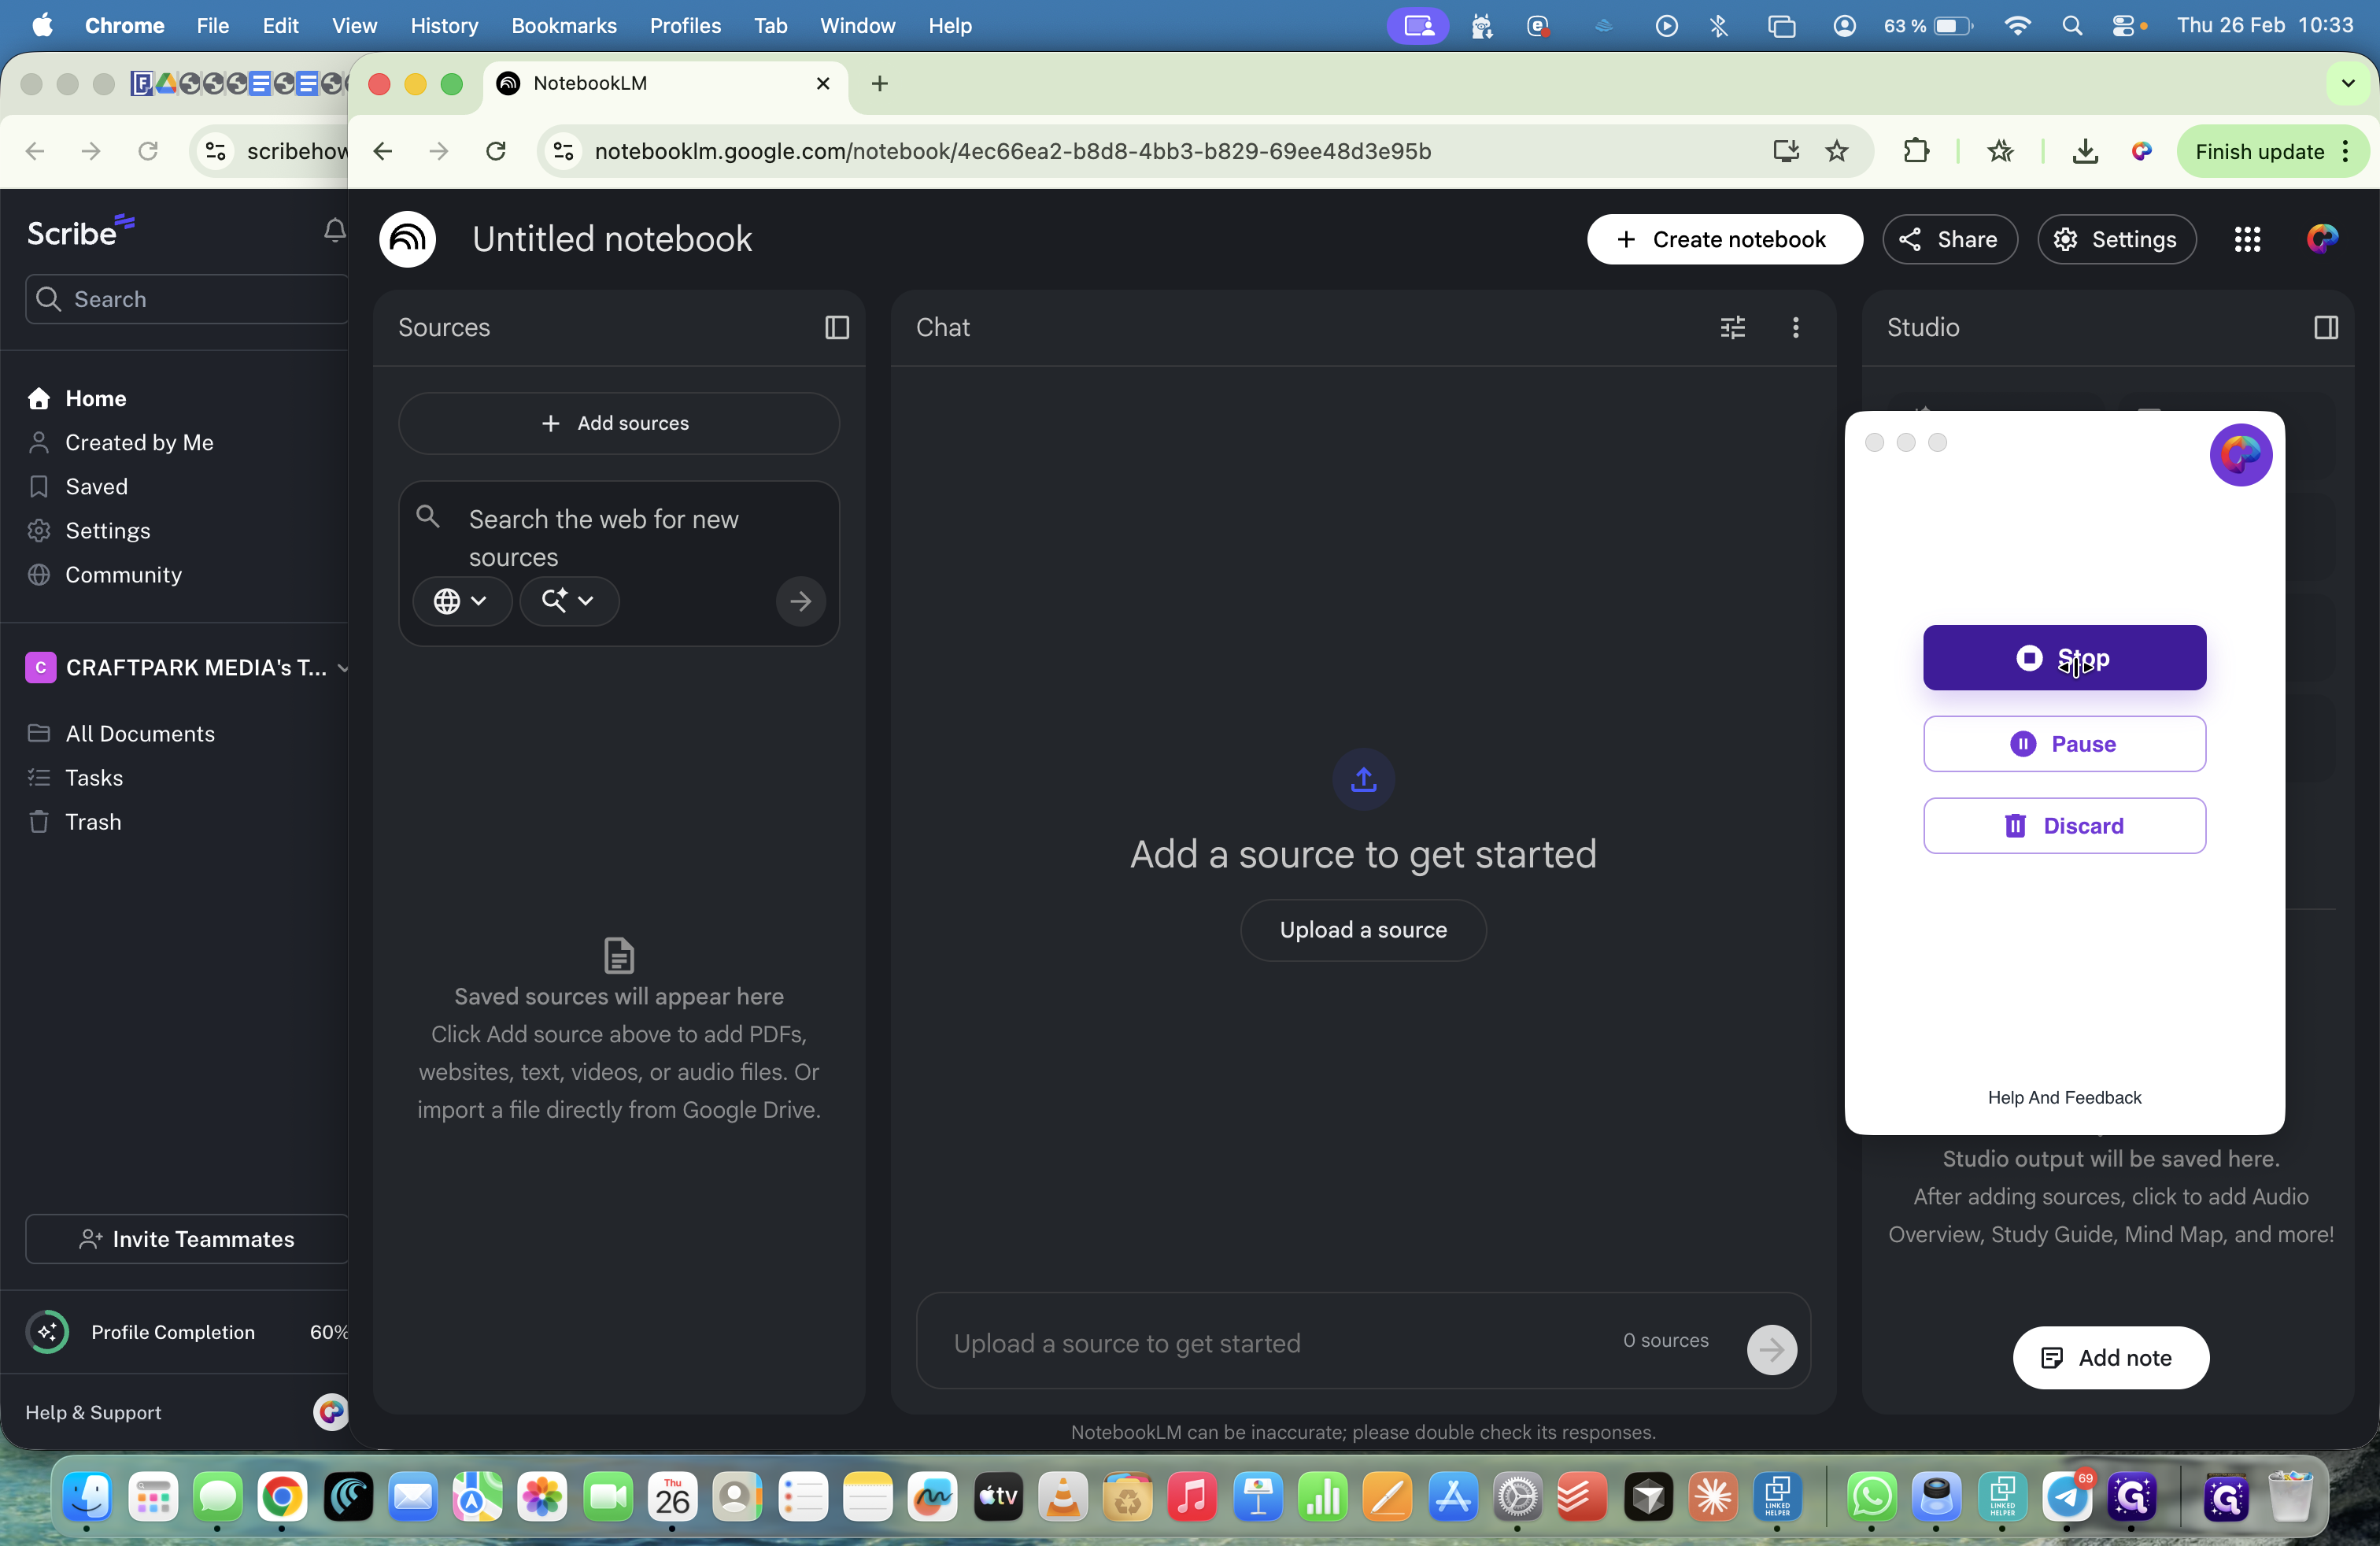The width and height of the screenshot is (2380, 1546).
Task: Pause the Scribe recording
Action: click(x=2063, y=744)
